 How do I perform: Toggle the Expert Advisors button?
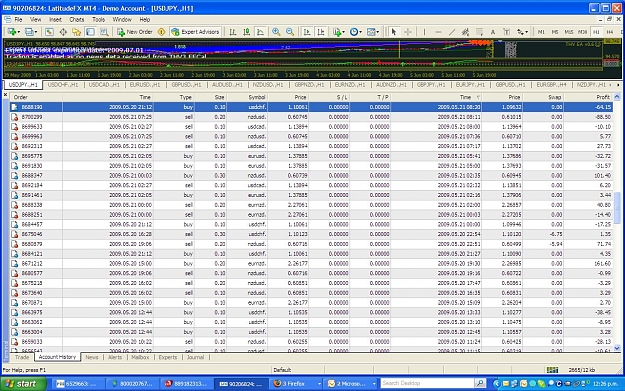point(195,32)
